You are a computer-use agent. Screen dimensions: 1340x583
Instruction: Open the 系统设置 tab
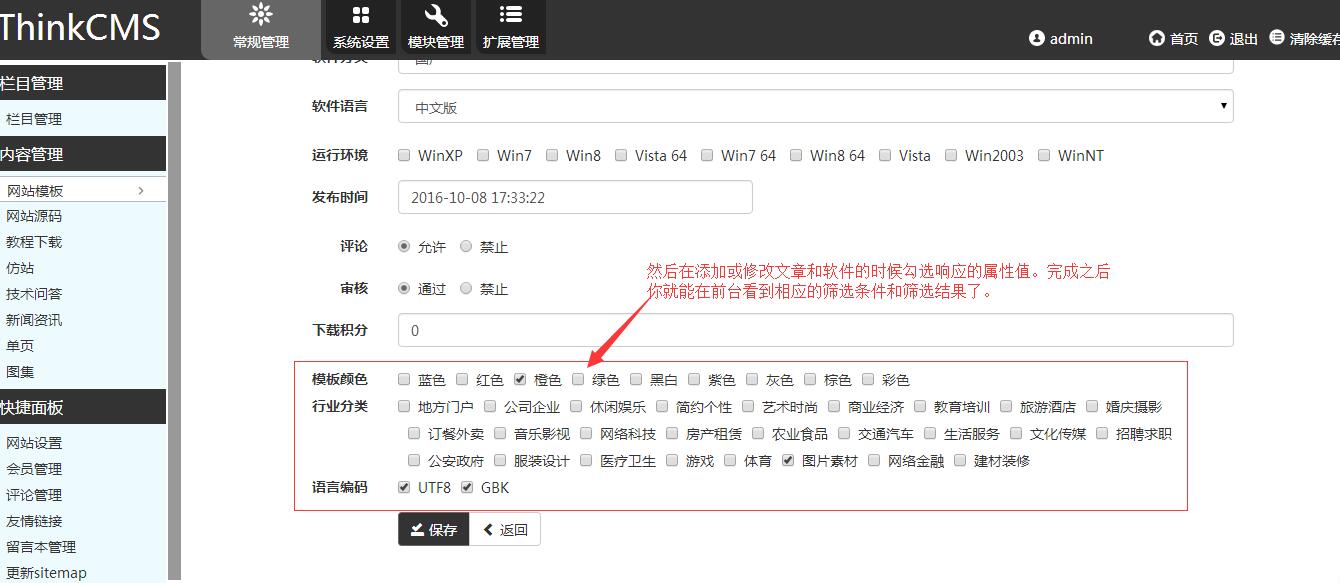point(361,28)
